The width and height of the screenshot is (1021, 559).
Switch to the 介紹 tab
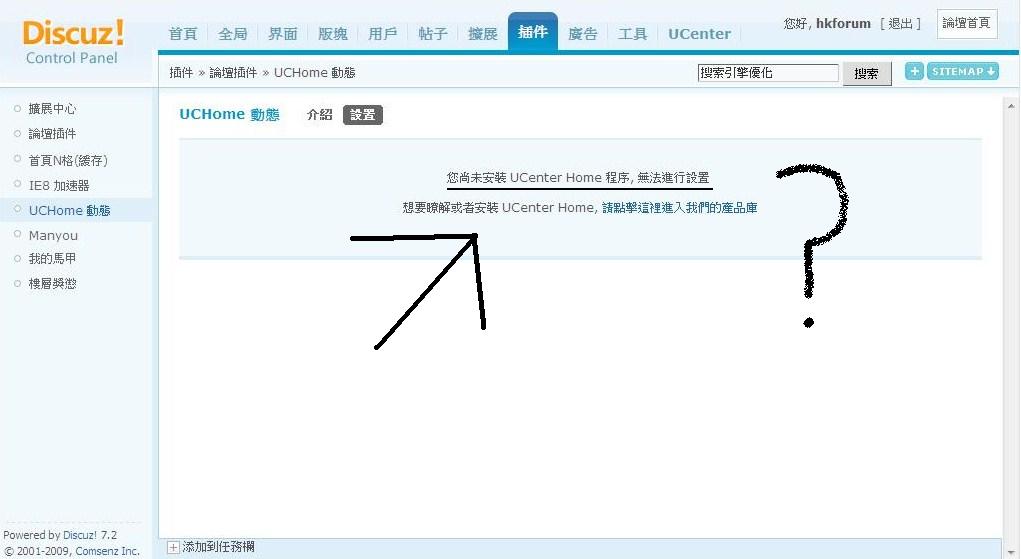click(x=320, y=115)
